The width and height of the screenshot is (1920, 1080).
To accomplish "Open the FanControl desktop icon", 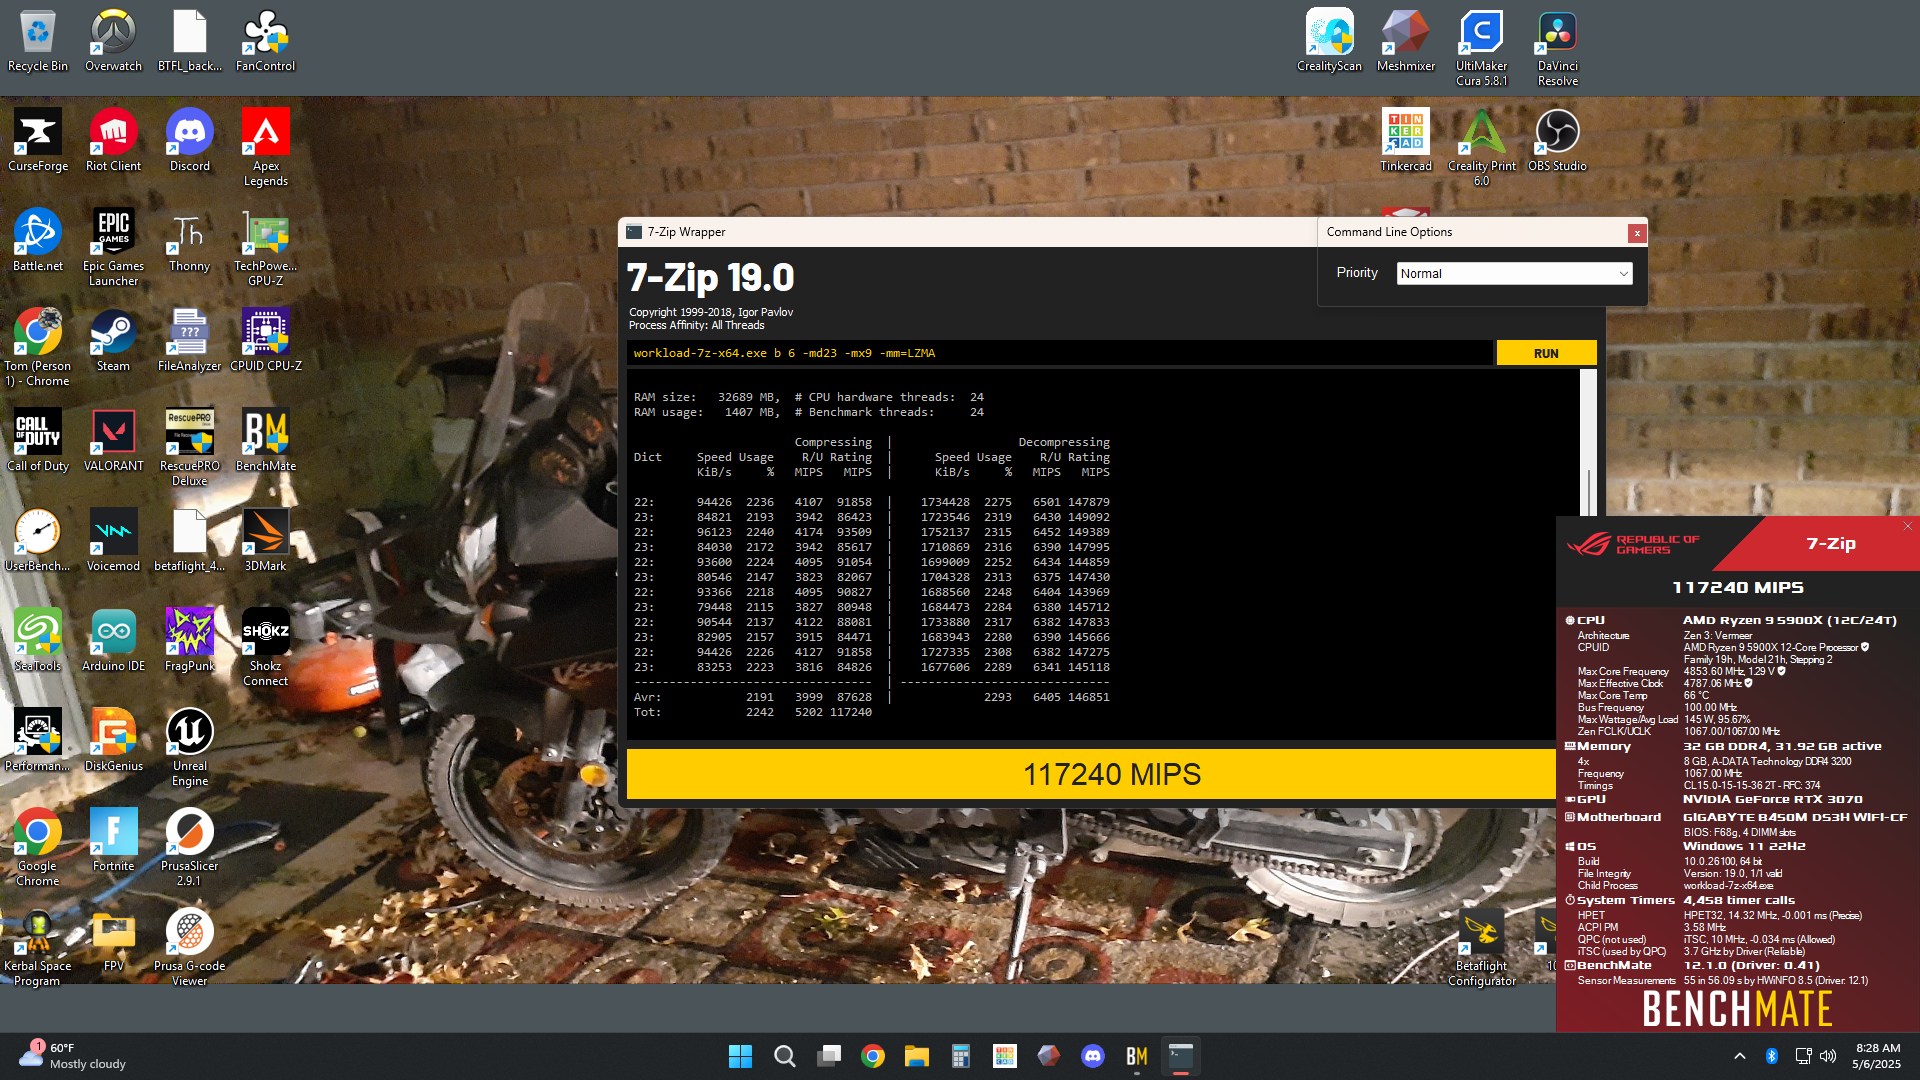I will coord(265,41).
